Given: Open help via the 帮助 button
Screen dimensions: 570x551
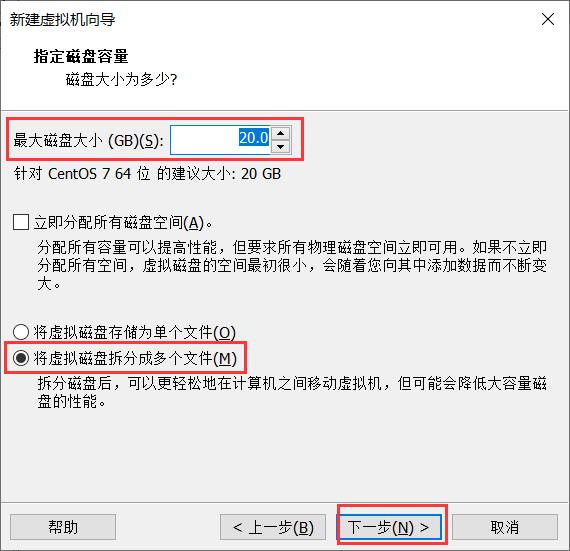Looking at the screenshot, I should click(63, 527).
